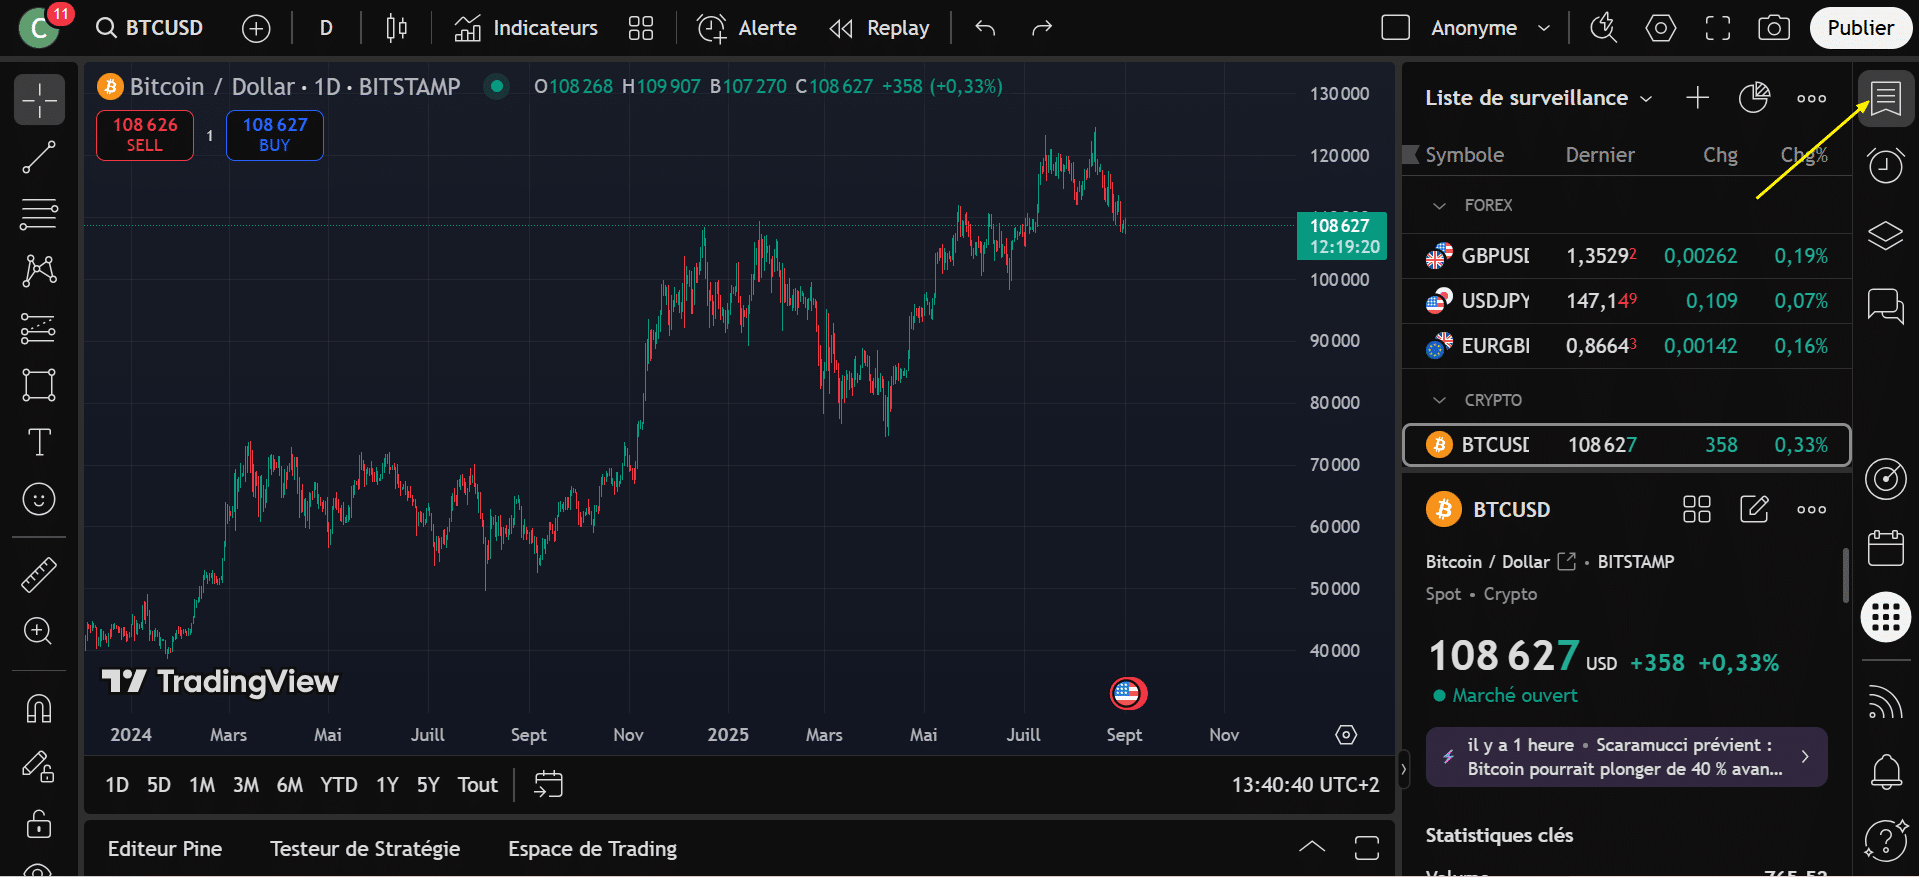This screenshot has height=877, width=1919.
Task: Open the Testeur de Stratégie tab
Action: click(x=365, y=849)
